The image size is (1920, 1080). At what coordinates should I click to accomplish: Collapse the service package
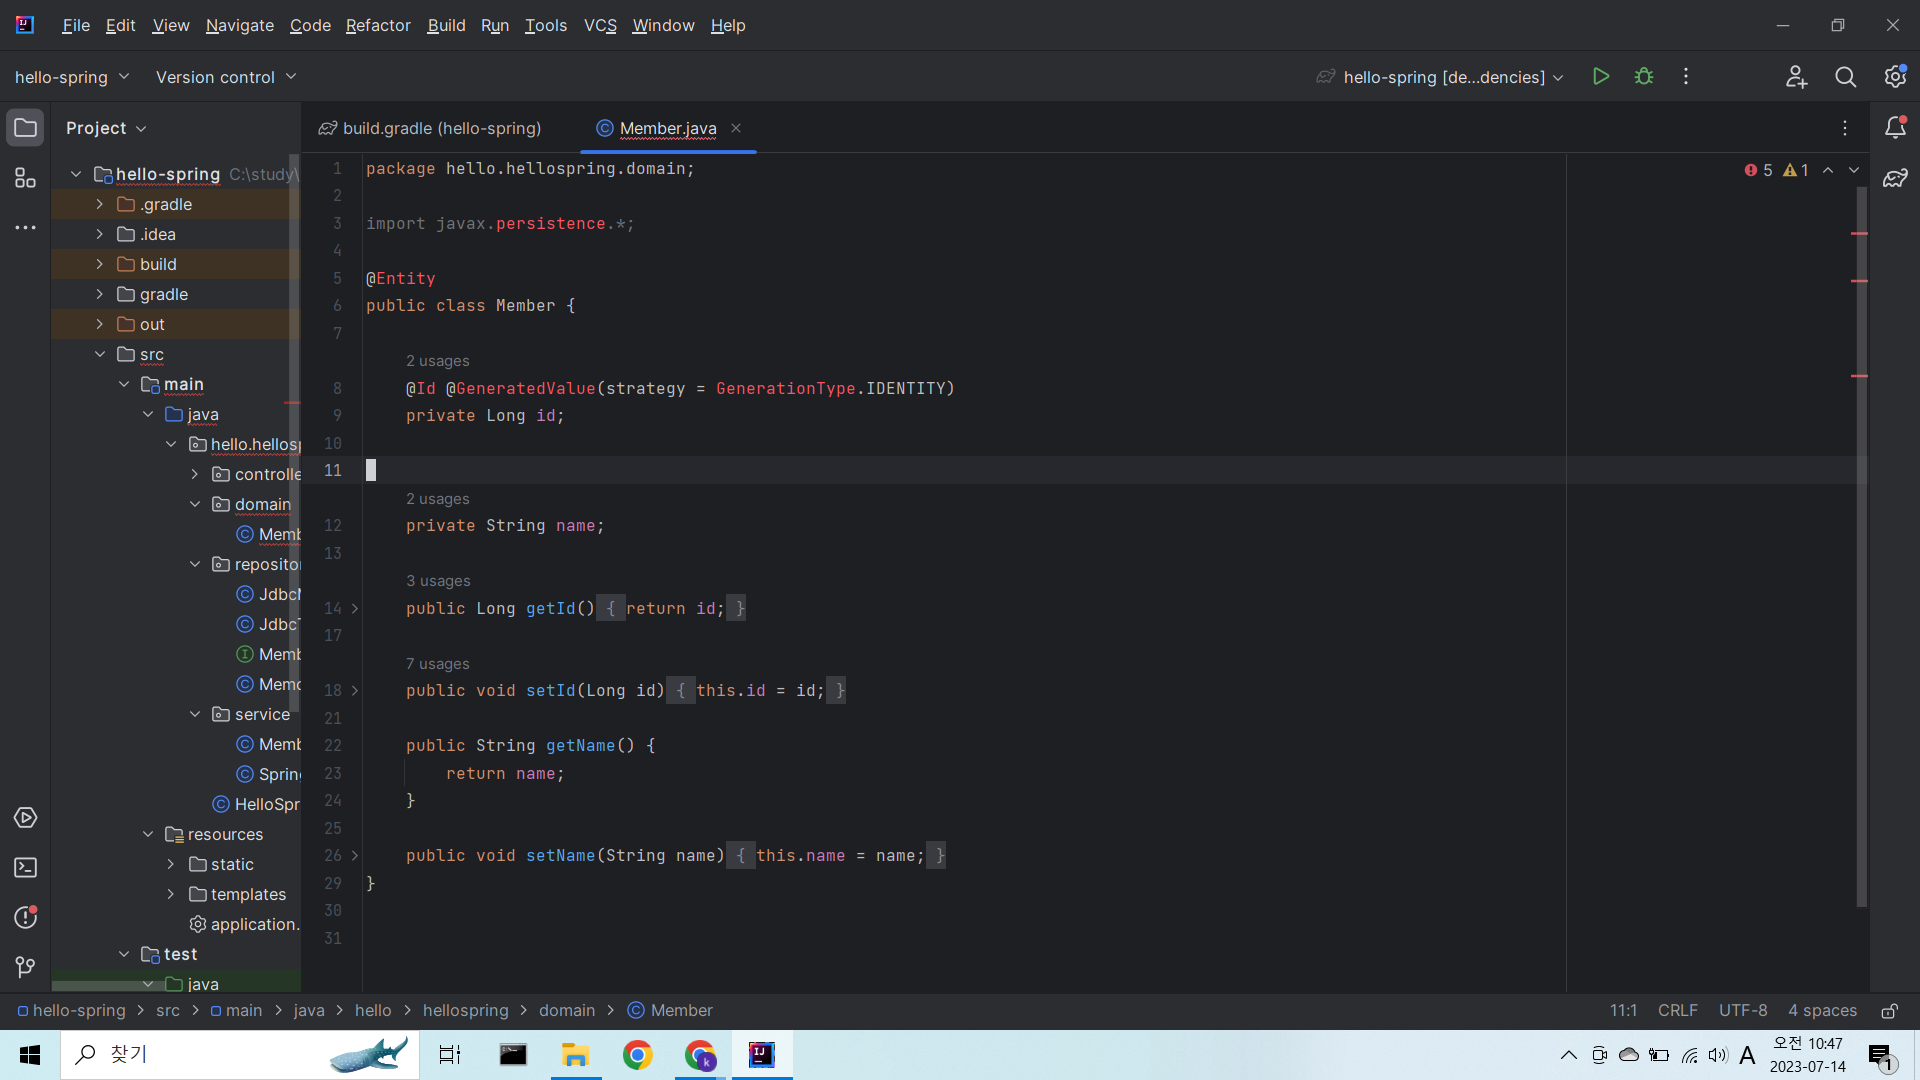tap(195, 714)
